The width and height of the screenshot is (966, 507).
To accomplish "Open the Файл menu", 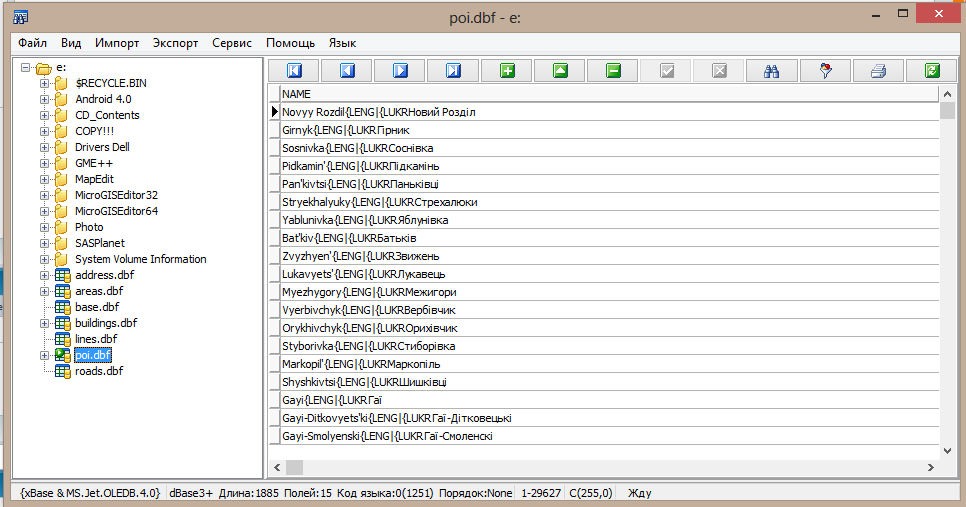I will pos(32,43).
